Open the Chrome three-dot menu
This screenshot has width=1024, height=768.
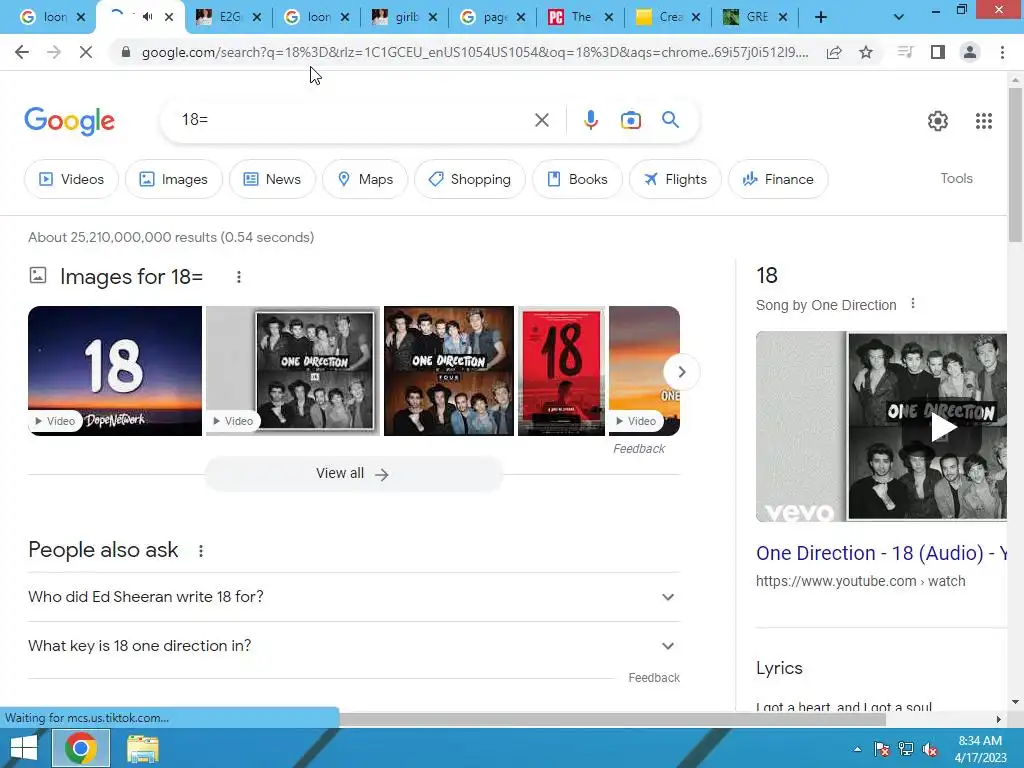(1002, 52)
